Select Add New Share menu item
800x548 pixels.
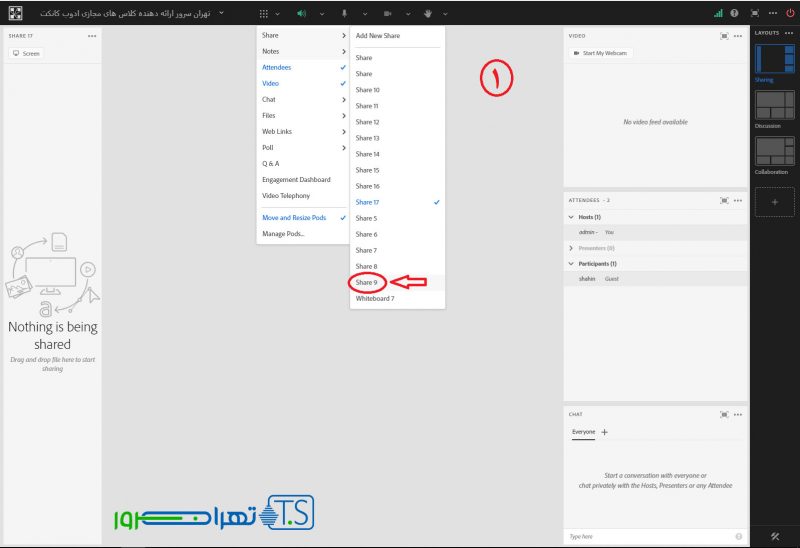[376, 35]
